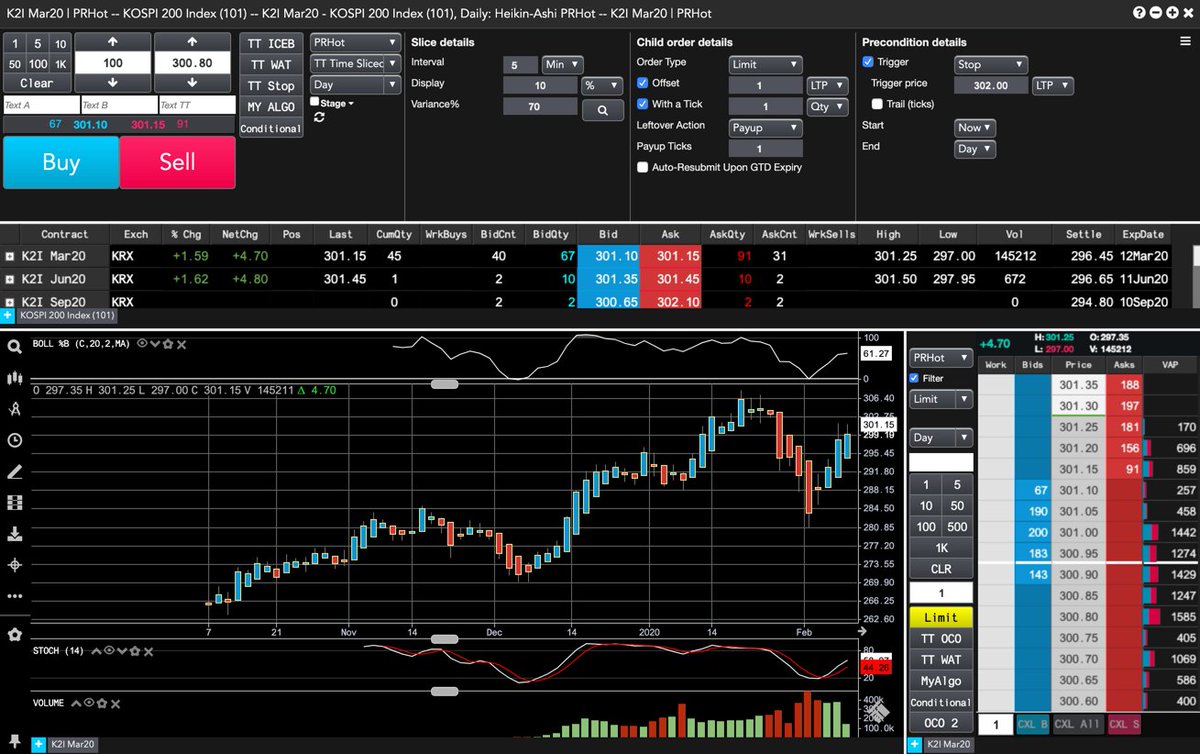Toggle the Stage checkbox

click(315, 102)
